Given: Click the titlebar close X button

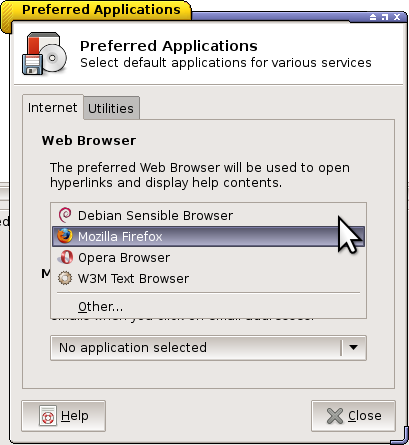Looking at the screenshot, I should point(397,17).
